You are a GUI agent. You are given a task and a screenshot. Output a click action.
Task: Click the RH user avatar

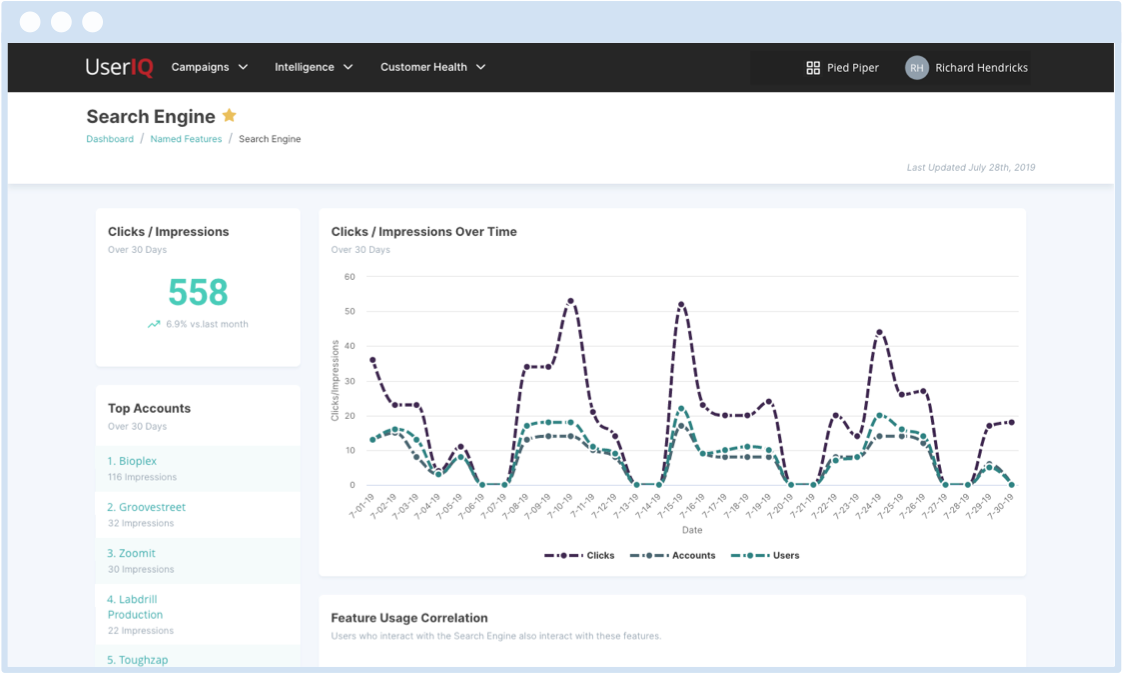(x=916, y=68)
